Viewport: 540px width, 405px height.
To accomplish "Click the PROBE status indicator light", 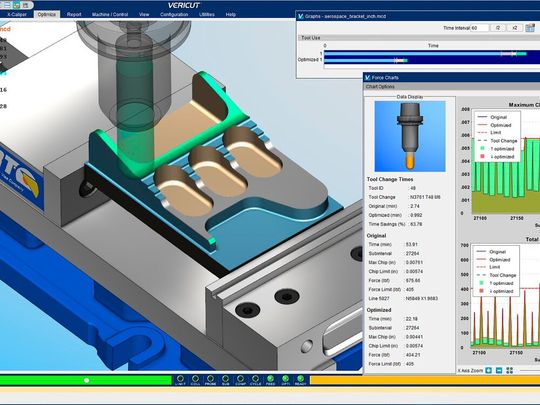I will [210, 379].
